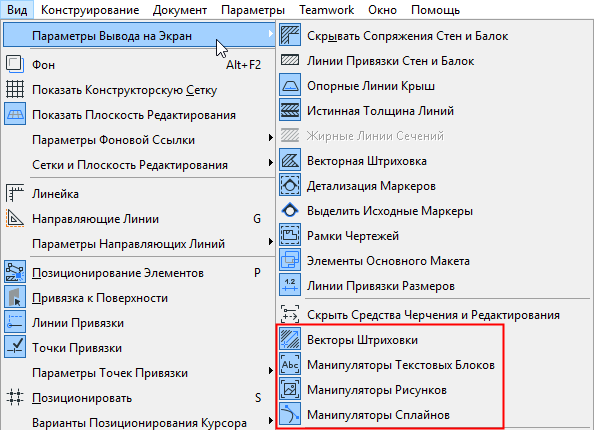Click the Манипуляторы Рисунков icon
594x430 pixels.
coord(290,389)
